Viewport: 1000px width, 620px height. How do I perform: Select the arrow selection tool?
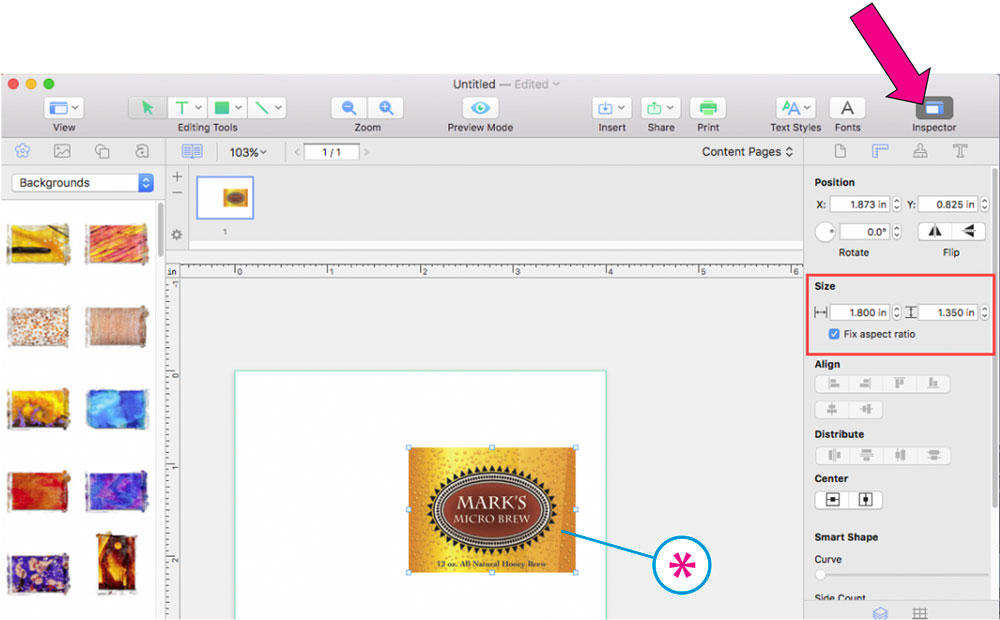click(147, 108)
